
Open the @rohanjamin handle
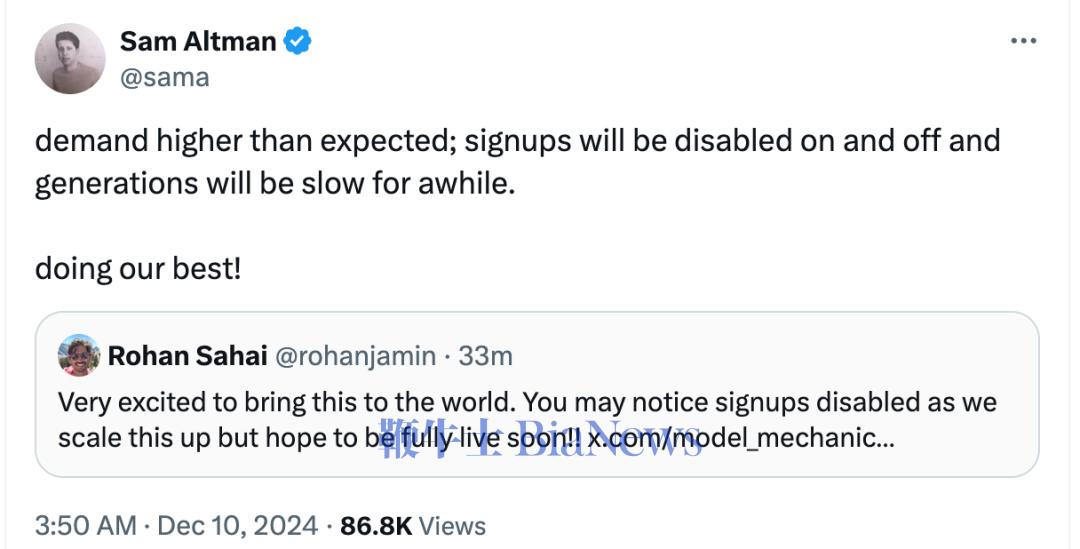354,356
